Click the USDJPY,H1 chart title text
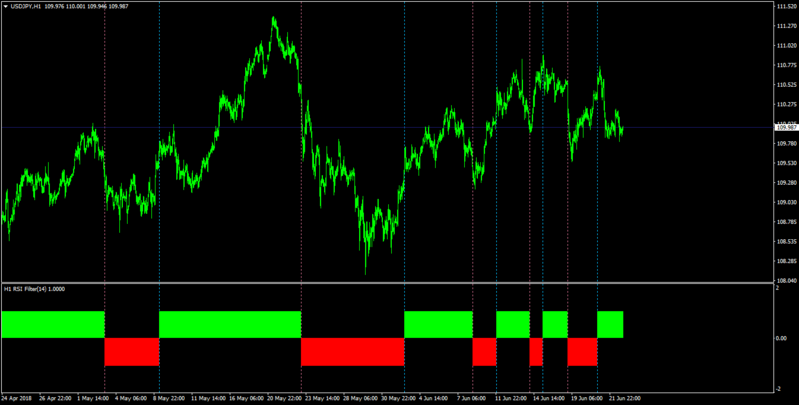The height and width of the screenshot is (405, 799). pyautogui.click(x=25, y=6)
